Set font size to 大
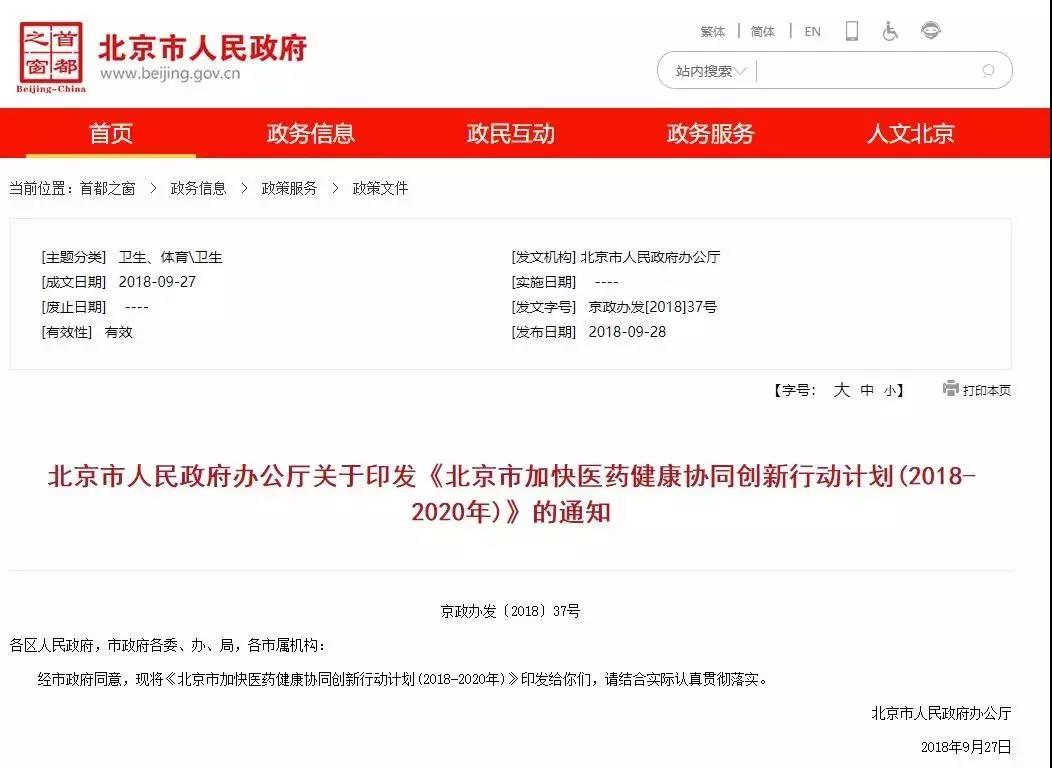 (841, 390)
